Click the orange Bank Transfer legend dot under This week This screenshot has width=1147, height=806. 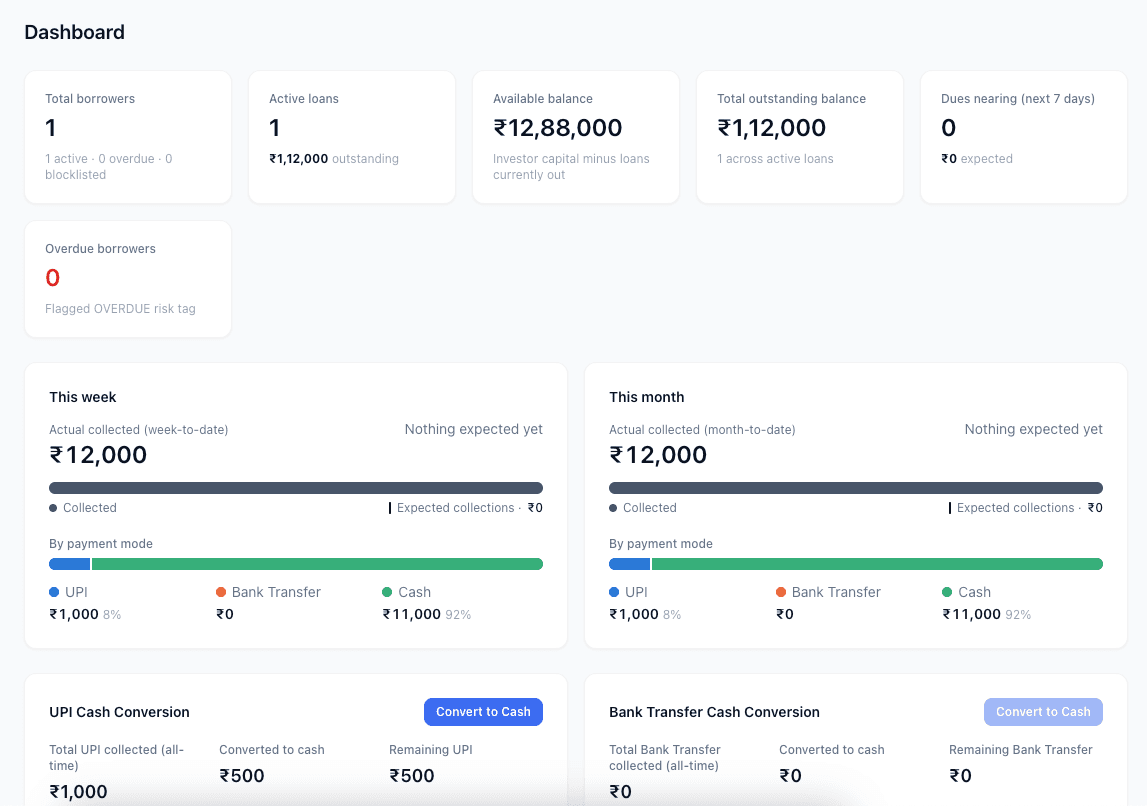coord(221,592)
